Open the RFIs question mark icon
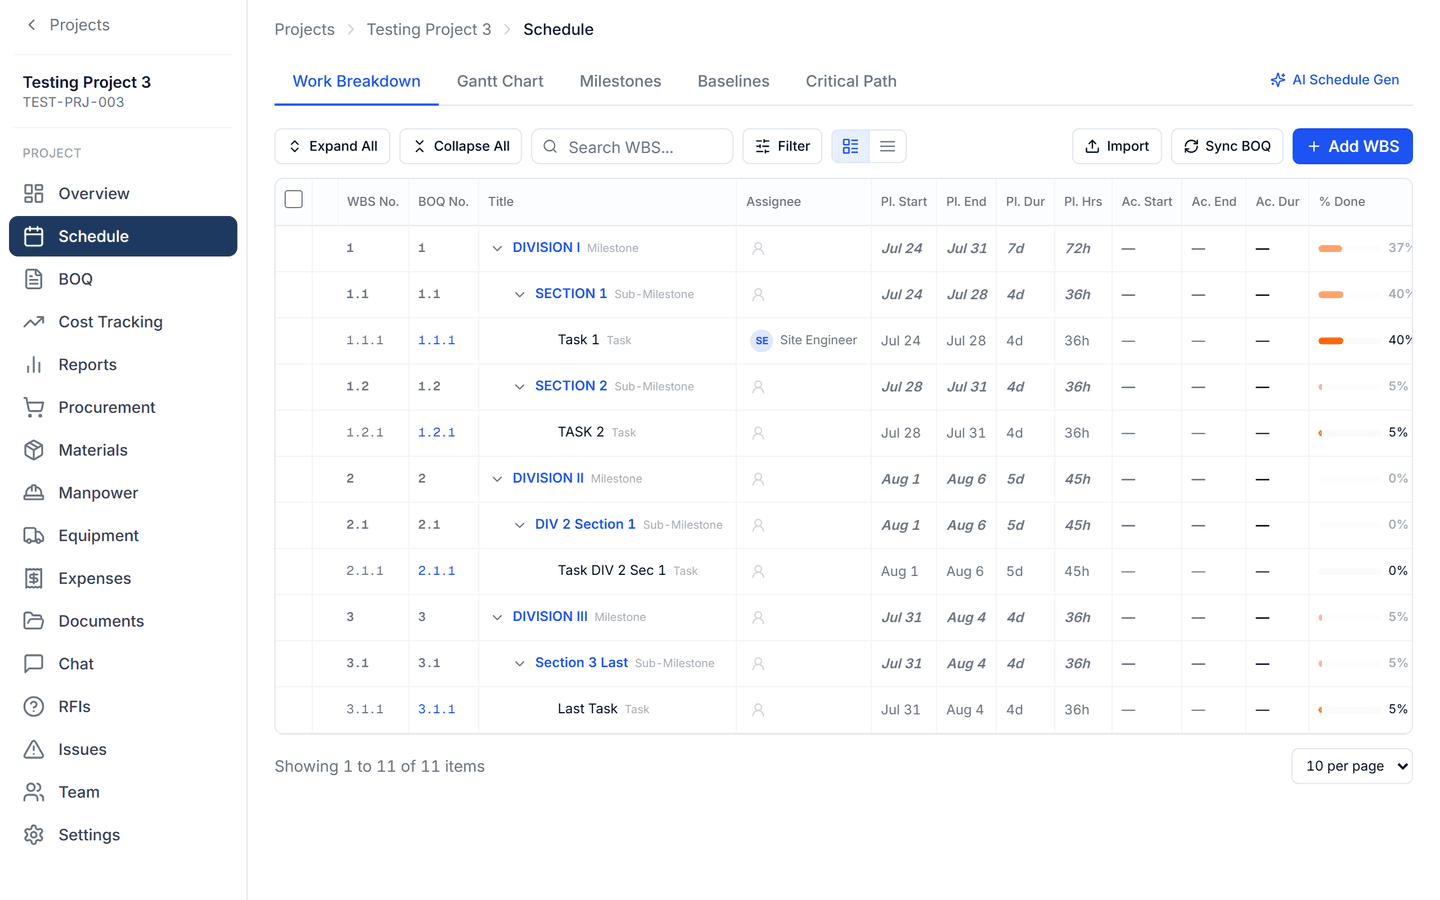Viewport: 1440px width, 900px height. (34, 707)
